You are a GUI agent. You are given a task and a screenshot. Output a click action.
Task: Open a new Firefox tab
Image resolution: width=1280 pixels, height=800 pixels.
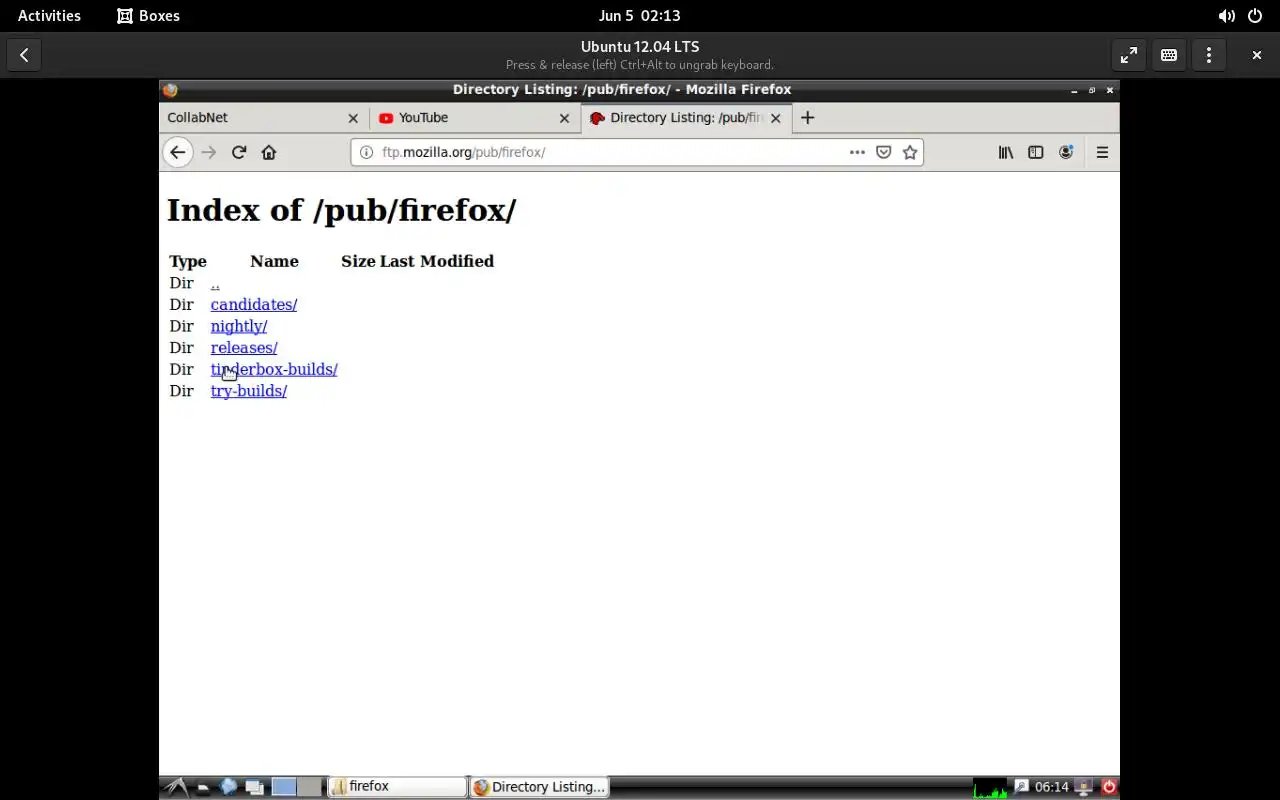[807, 117]
